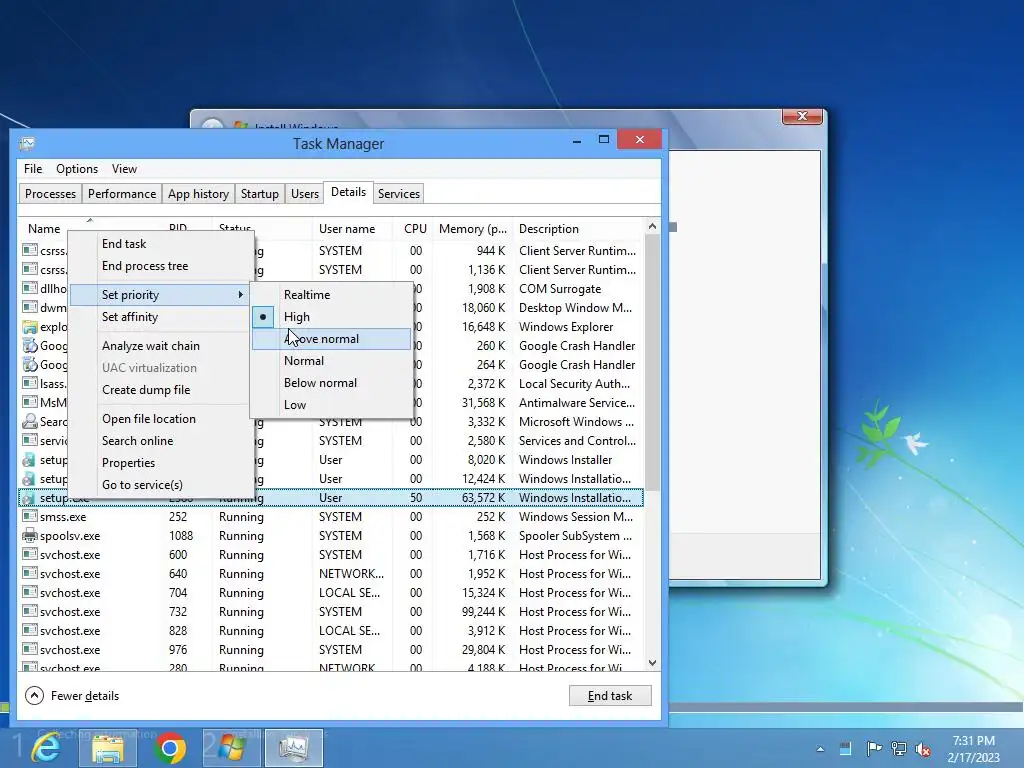
Task: Click the lsass process icon
Action: (x=29, y=383)
